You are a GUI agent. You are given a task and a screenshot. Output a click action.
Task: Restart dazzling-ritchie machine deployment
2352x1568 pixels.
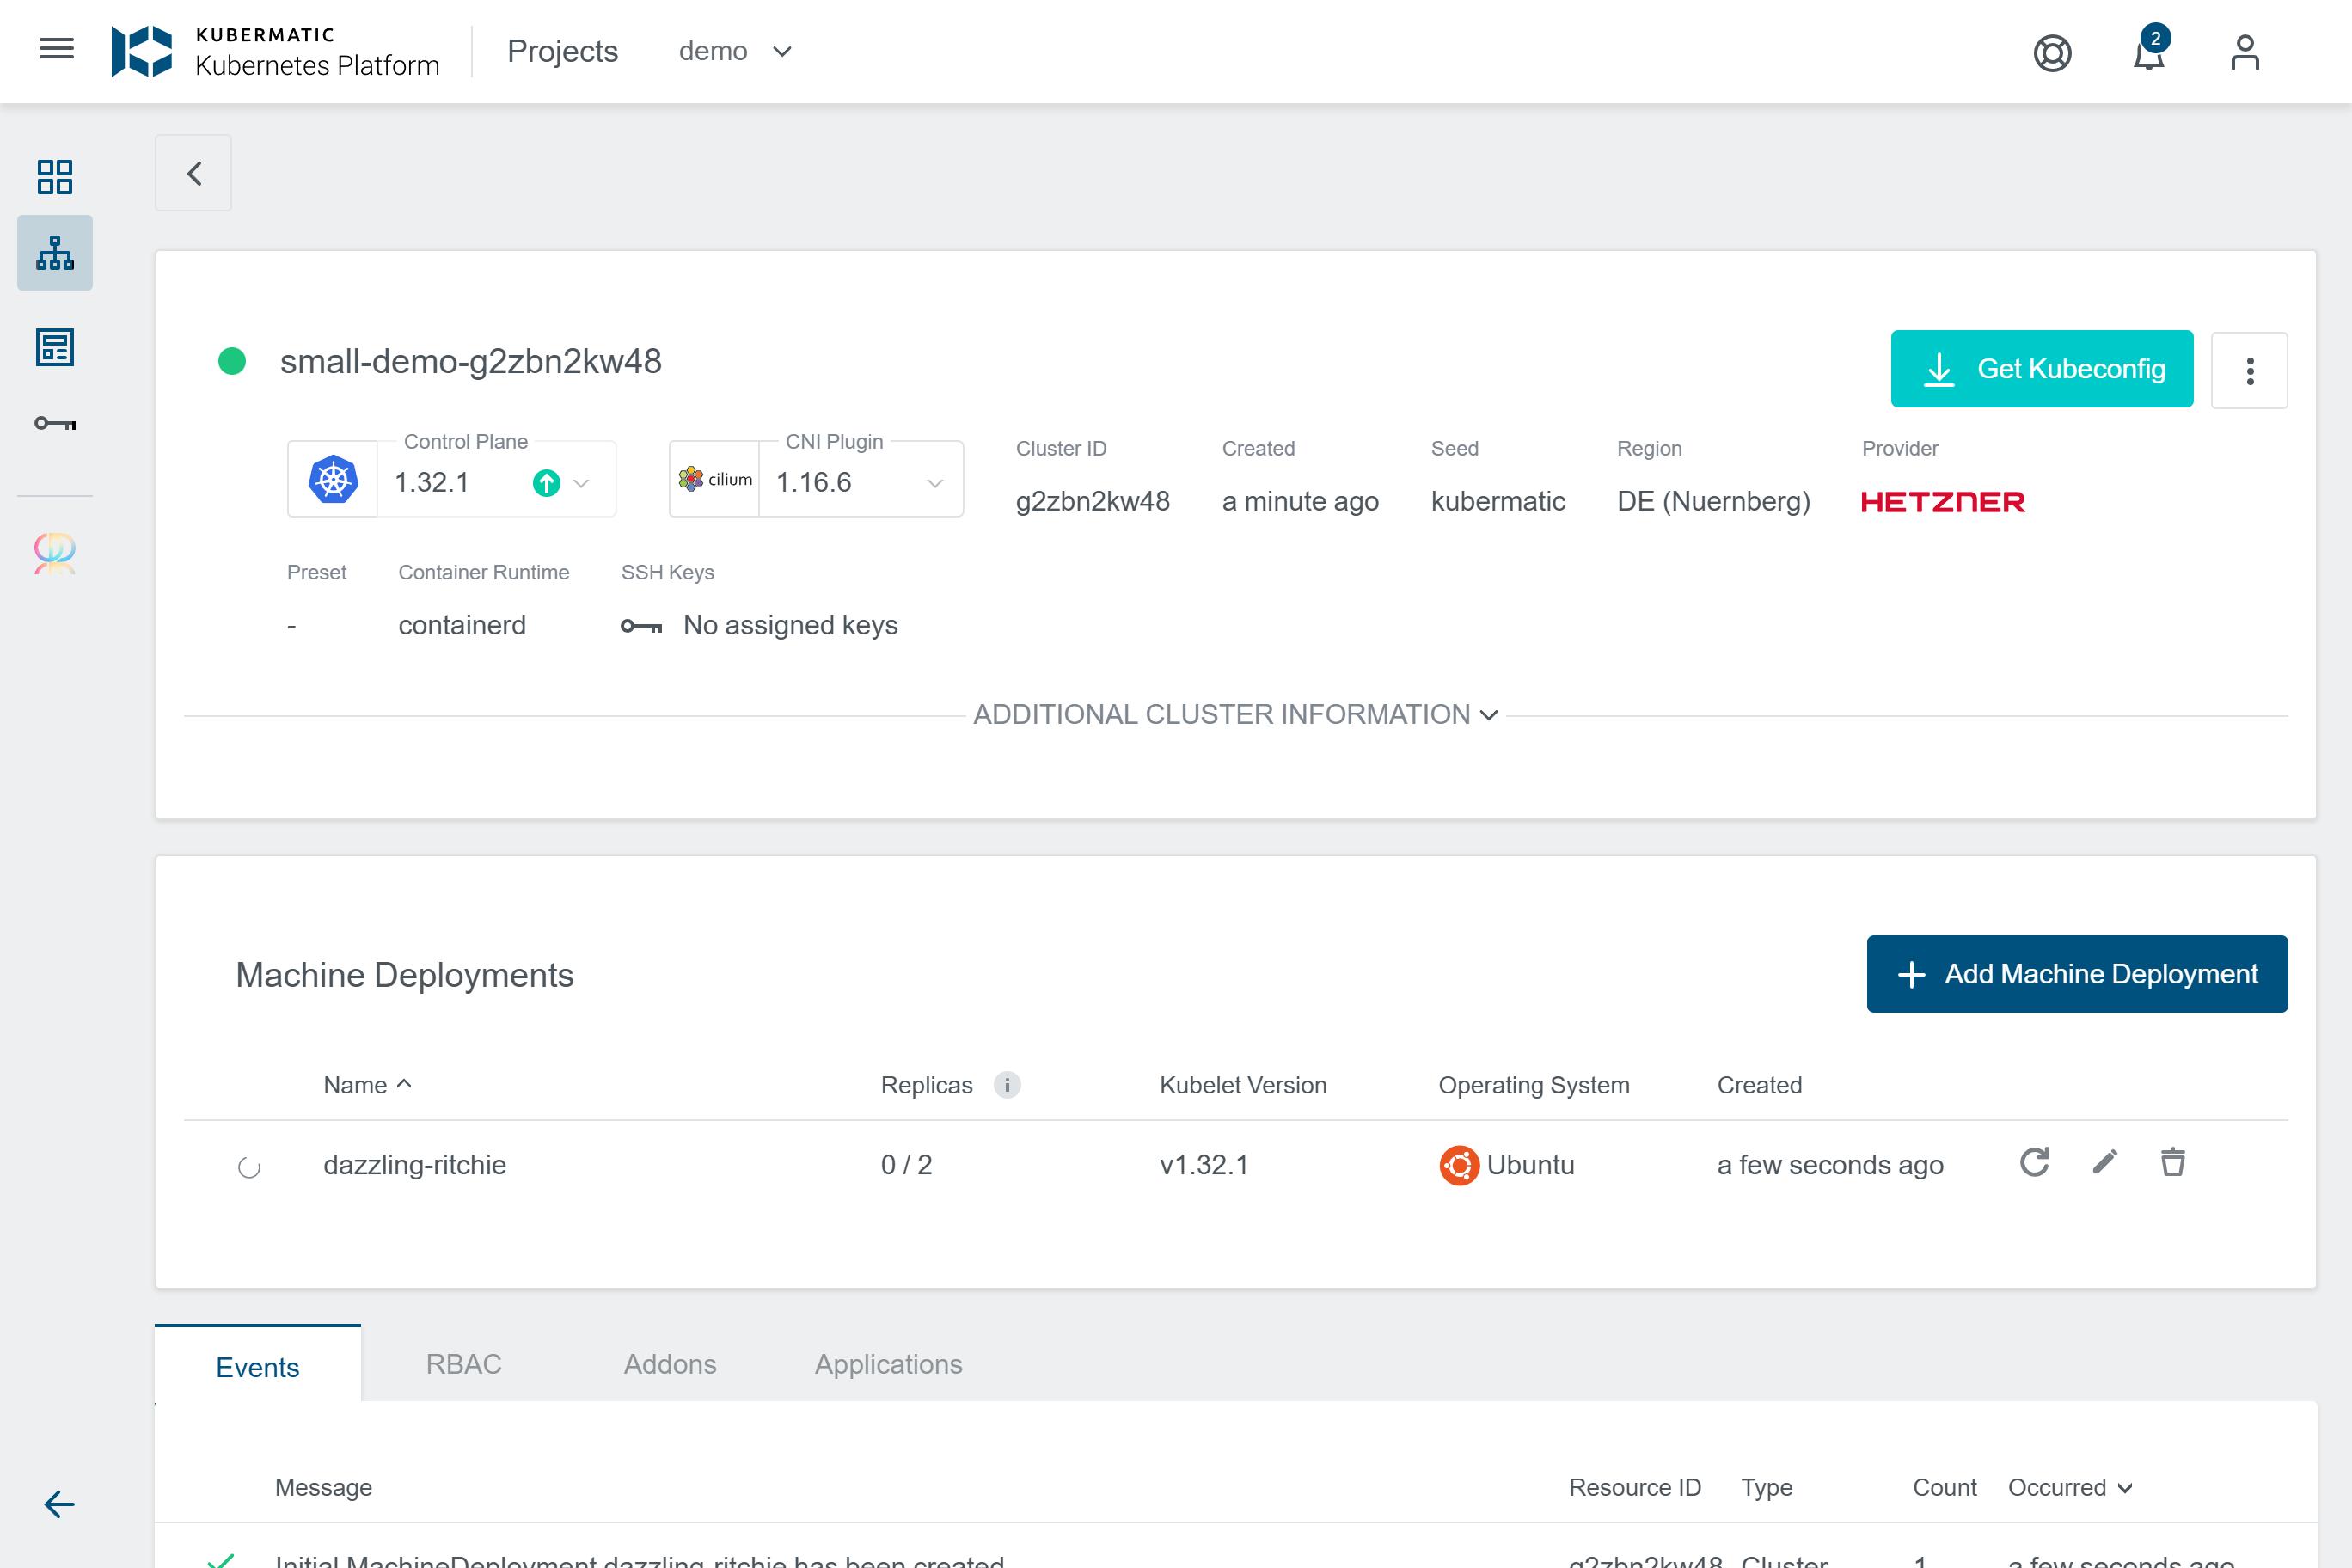2034,1162
